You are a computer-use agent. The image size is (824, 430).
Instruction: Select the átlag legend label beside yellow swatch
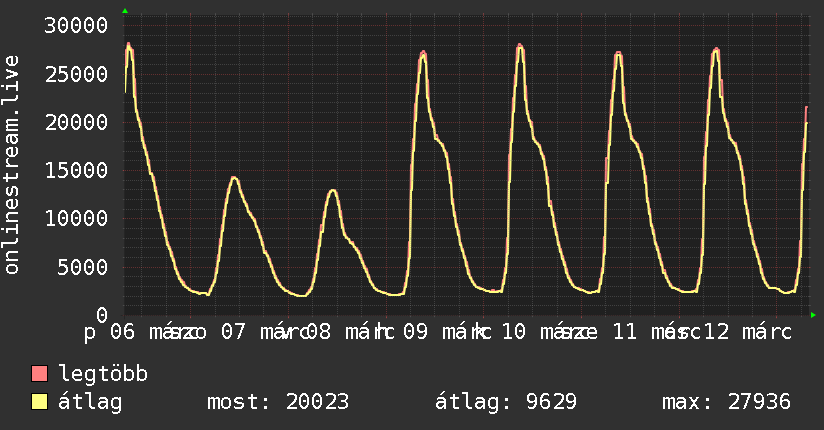point(90,402)
